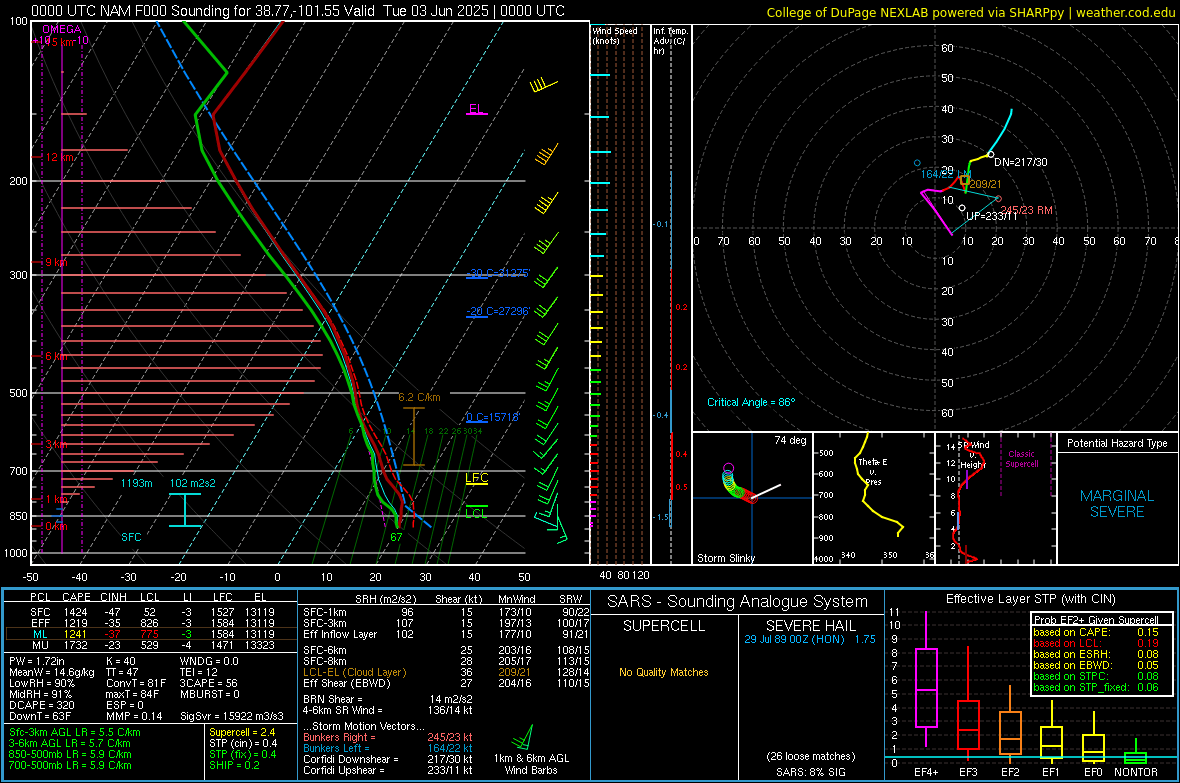Click the 1193m effective inflow label

tap(136, 483)
